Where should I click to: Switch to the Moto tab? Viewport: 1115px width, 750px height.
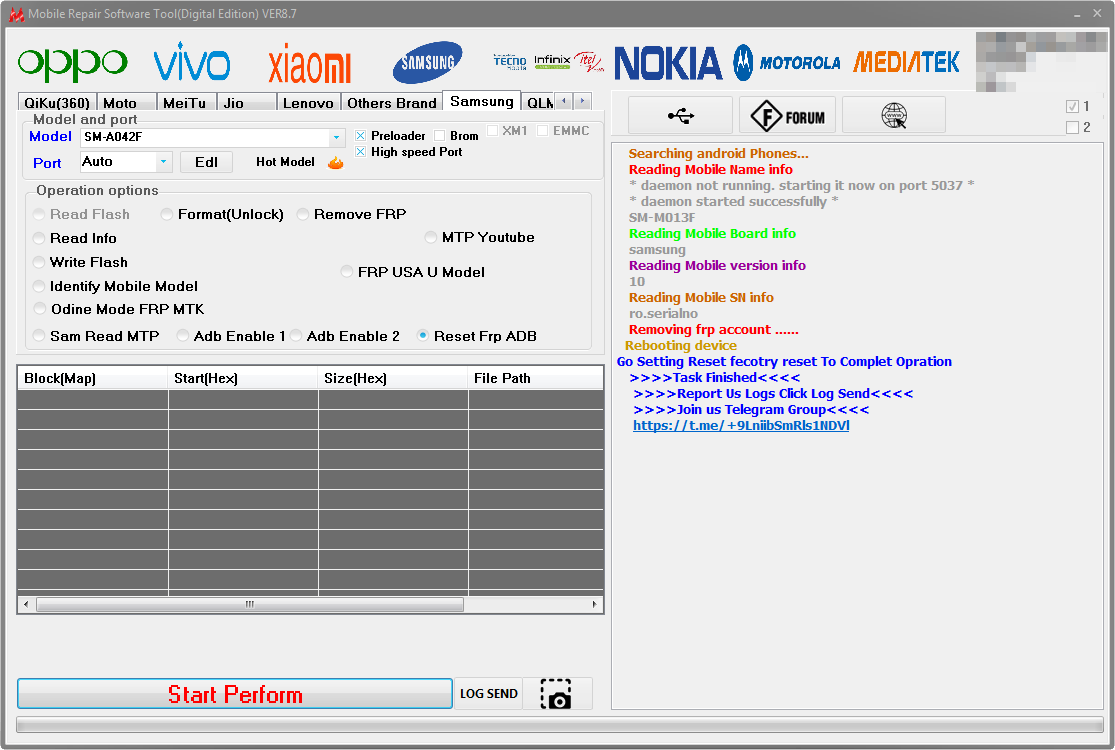coord(127,102)
